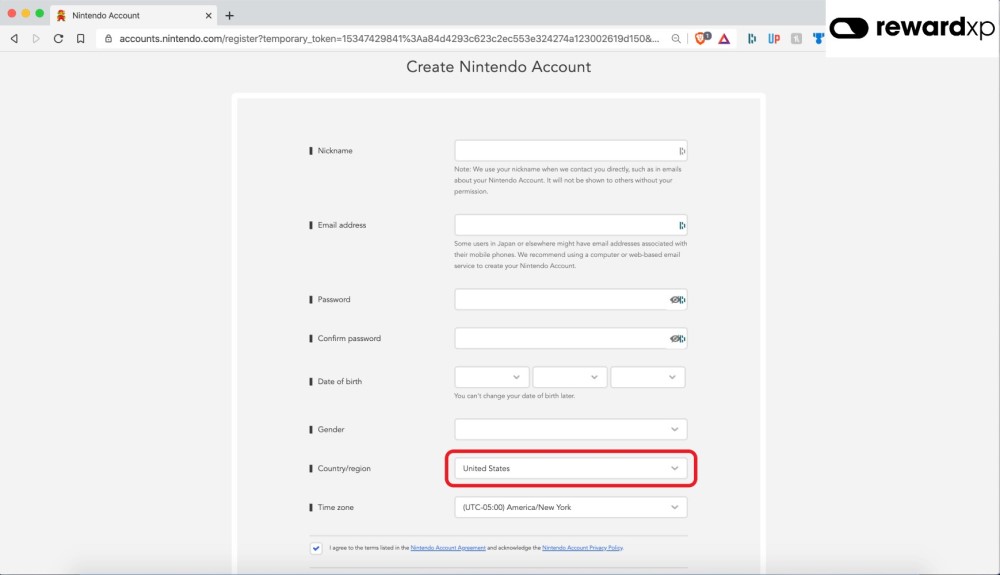Open the first Date of birth dropdown

tap(492, 377)
